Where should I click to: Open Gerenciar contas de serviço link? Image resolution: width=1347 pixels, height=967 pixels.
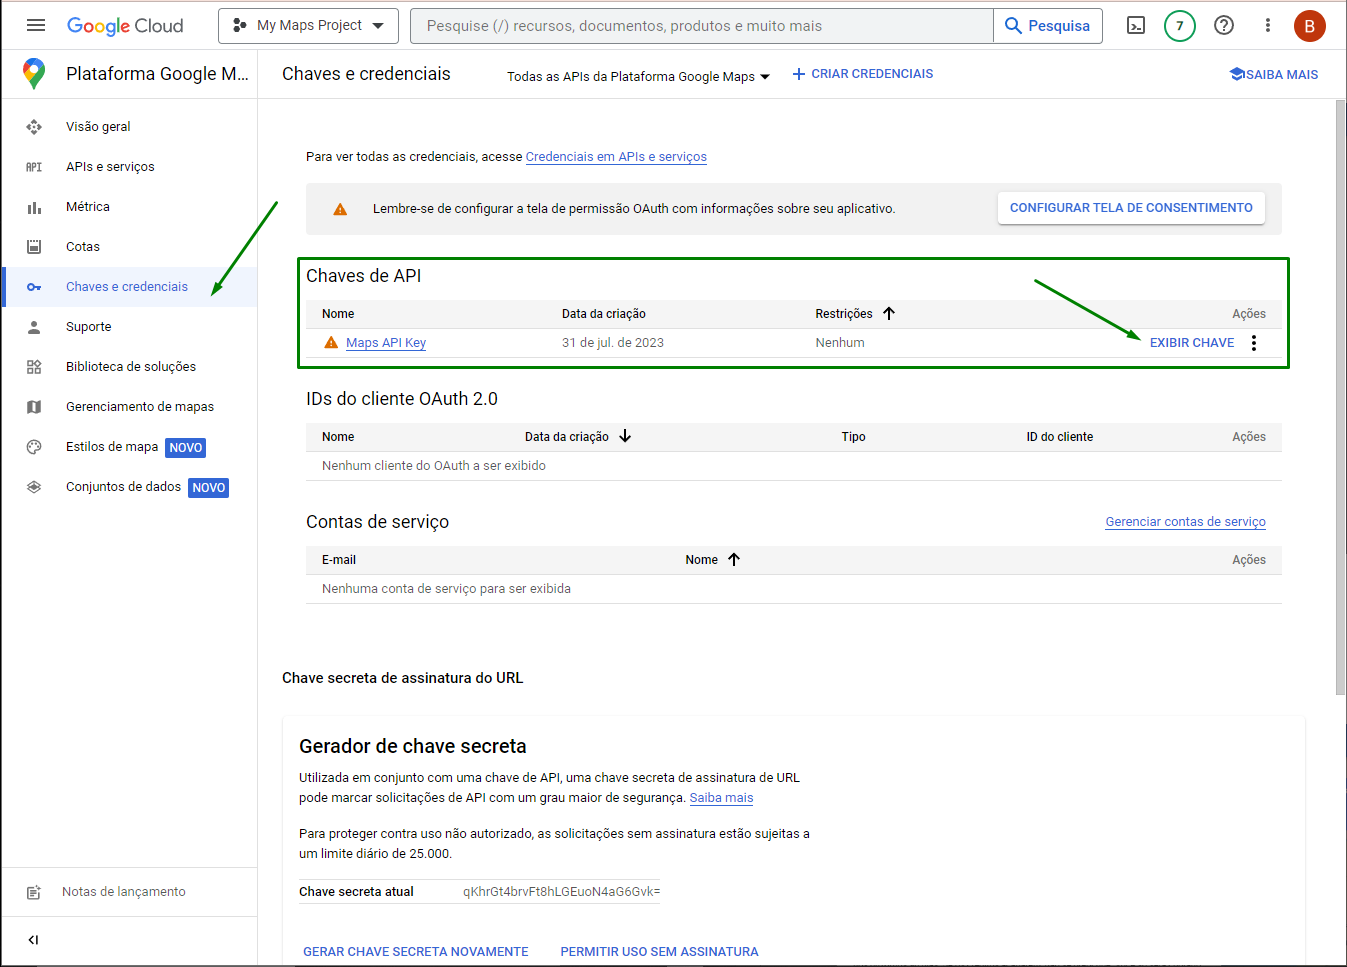(x=1185, y=522)
